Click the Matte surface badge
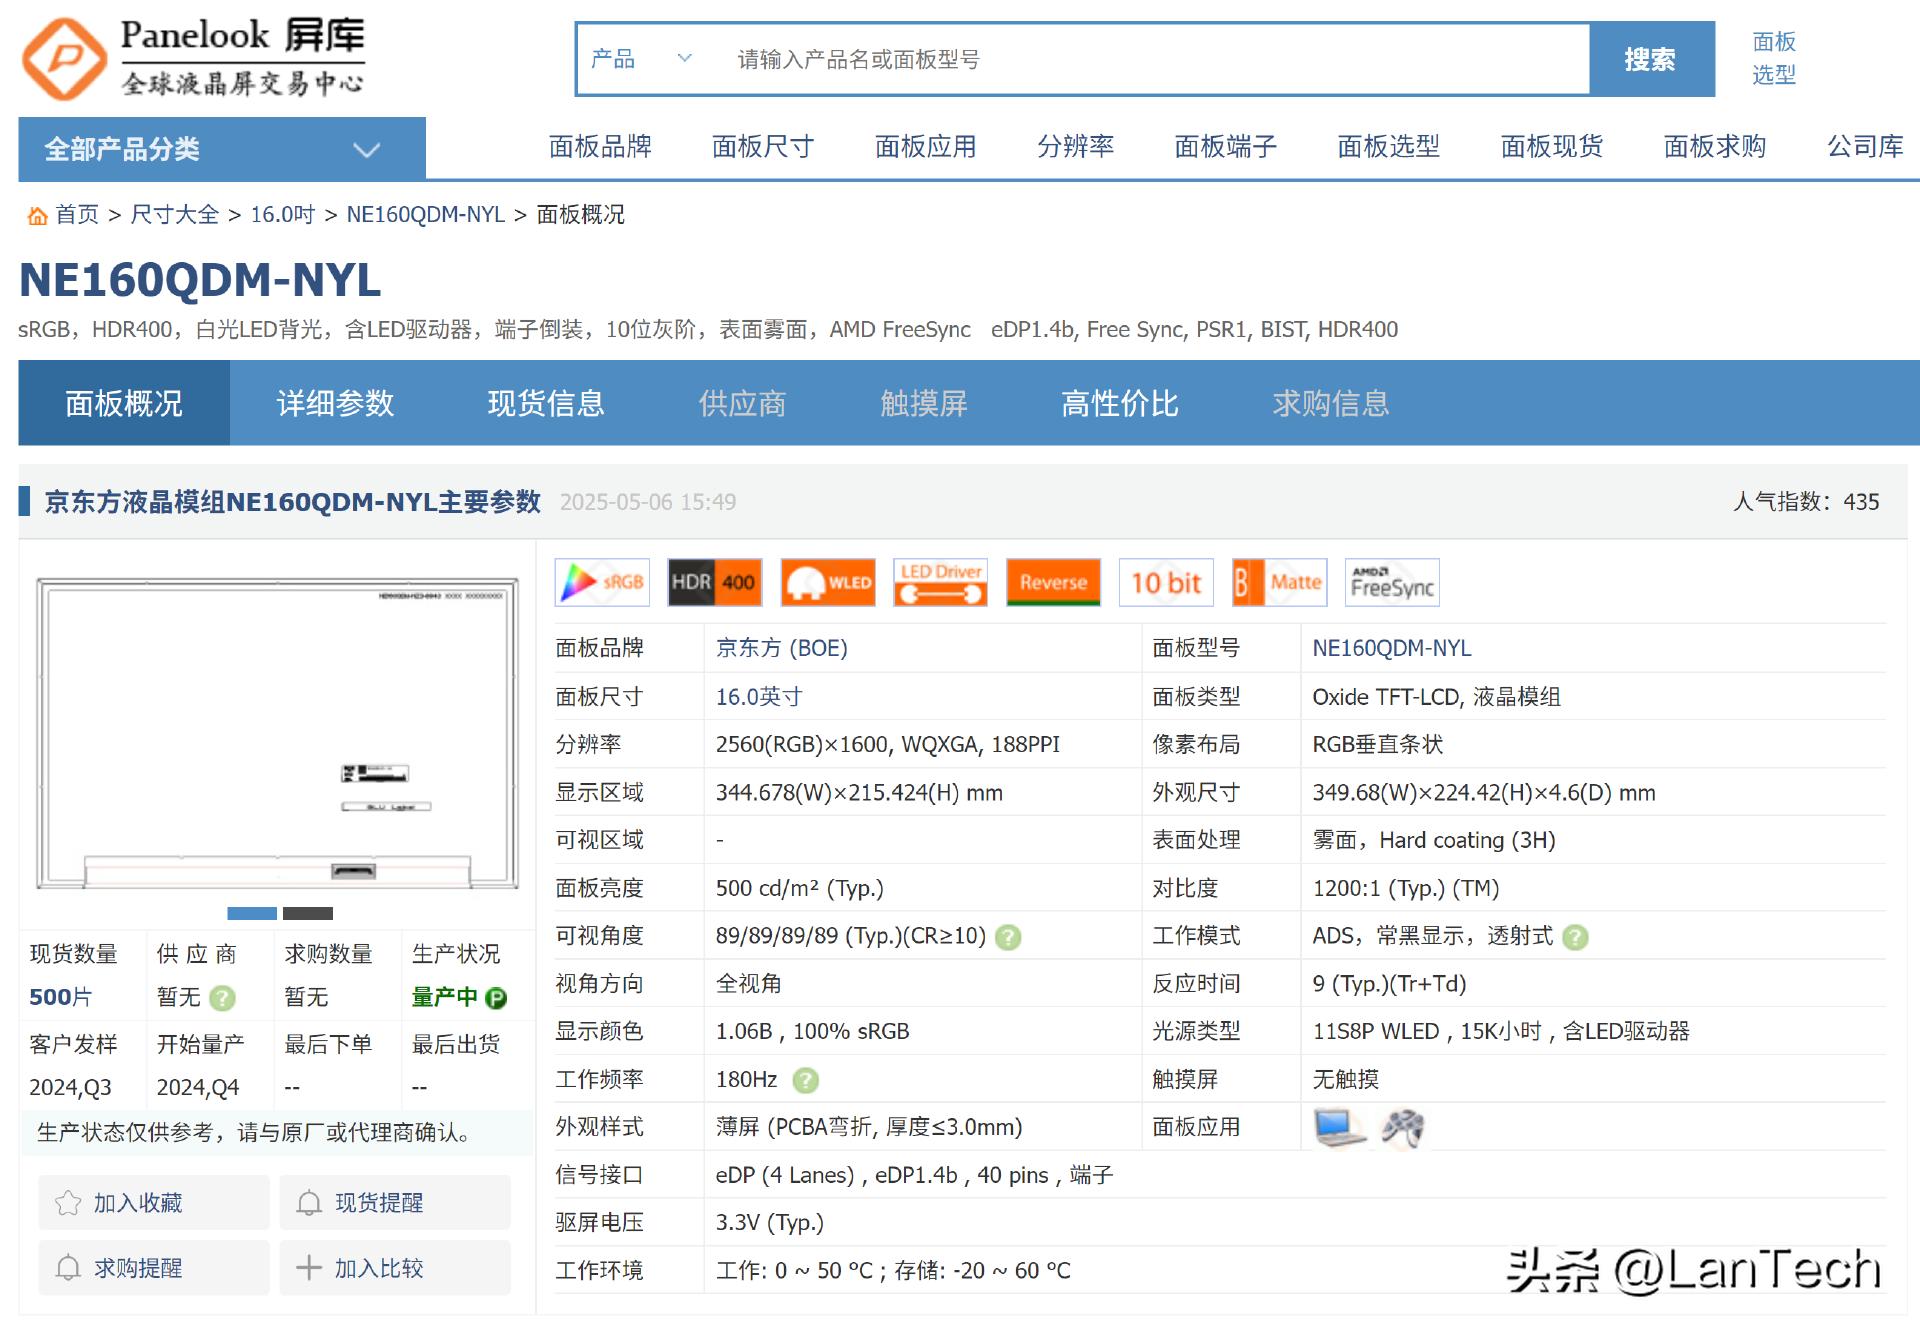Image resolution: width=1920 pixels, height=1334 pixels. [1279, 582]
